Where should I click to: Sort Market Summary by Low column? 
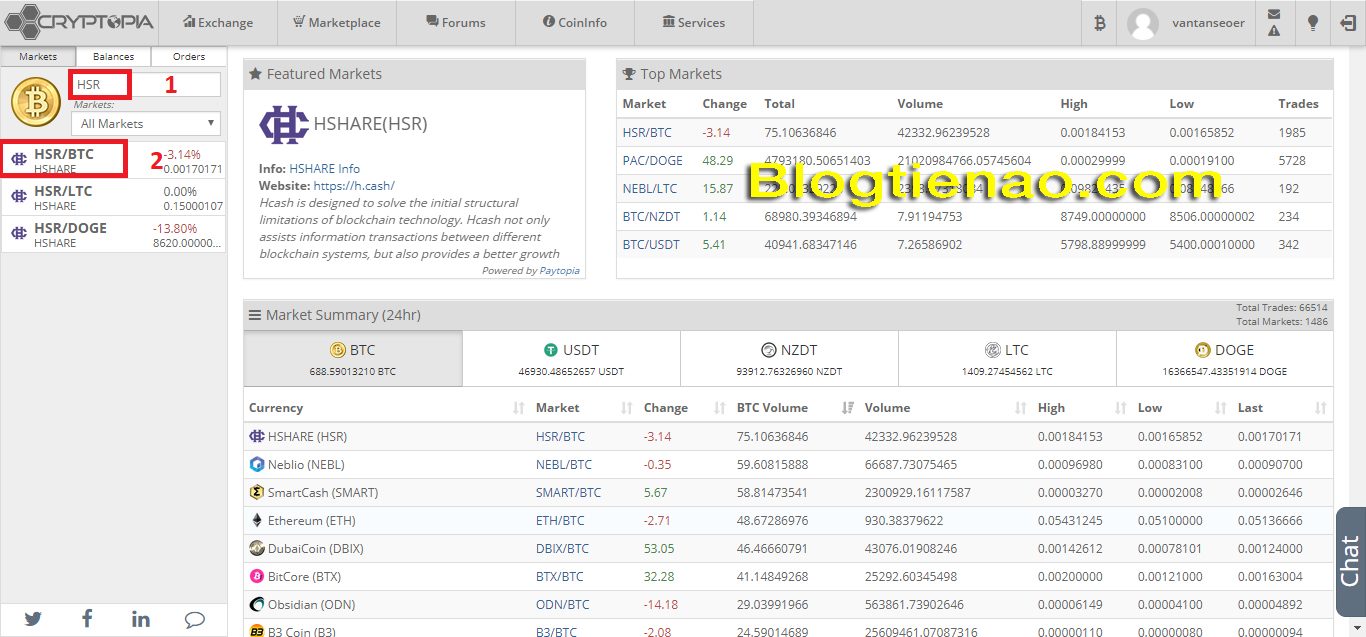click(x=1183, y=408)
